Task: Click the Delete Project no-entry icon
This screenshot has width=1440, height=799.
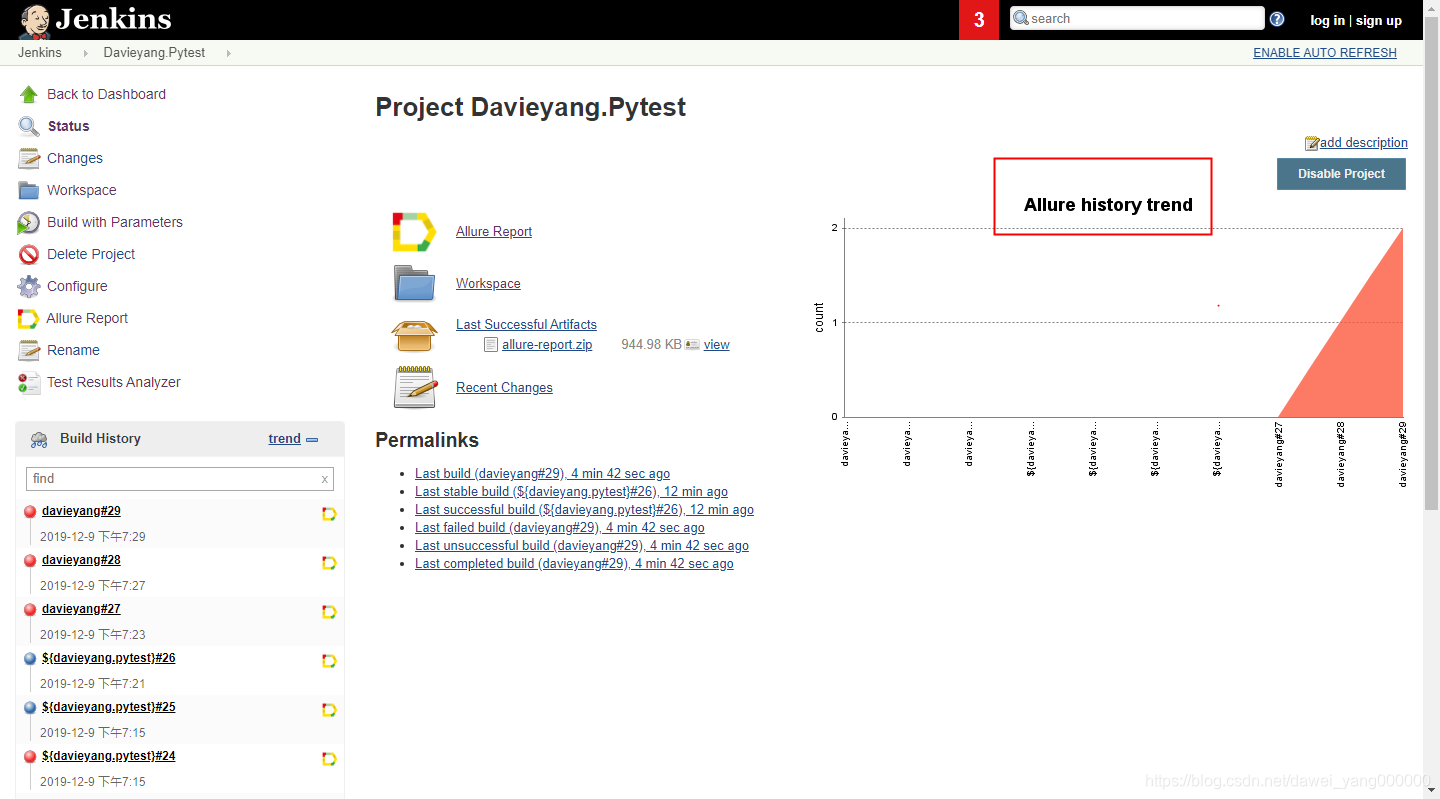Action: [29, 254]
